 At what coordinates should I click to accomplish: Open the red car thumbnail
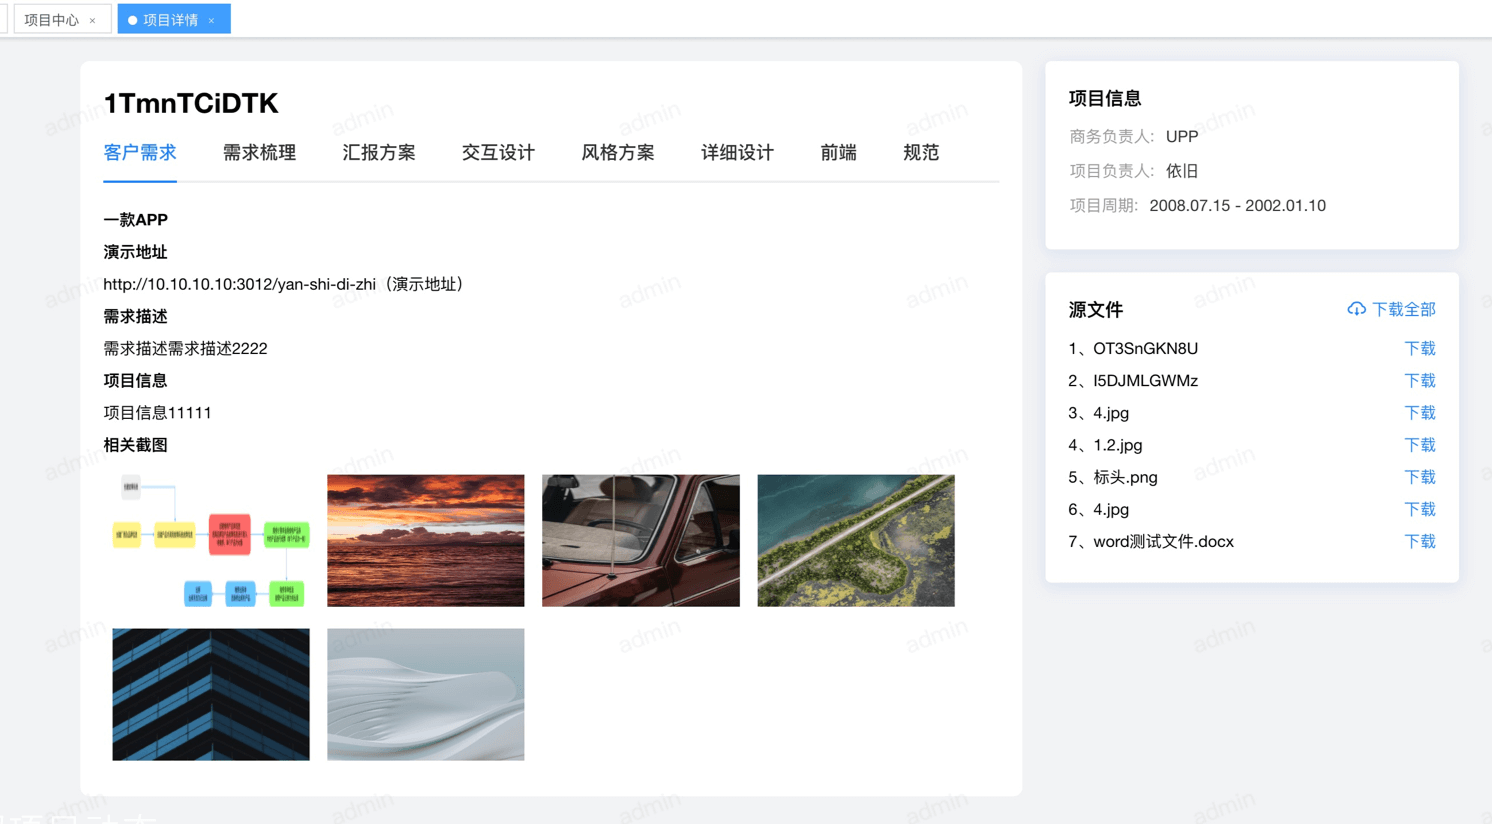click(x=641, y=541)
